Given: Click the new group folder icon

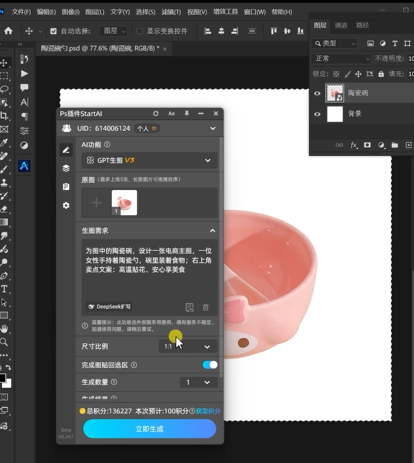Looking at the screenshot, I should pyautogui.click(x=395, y=145).
